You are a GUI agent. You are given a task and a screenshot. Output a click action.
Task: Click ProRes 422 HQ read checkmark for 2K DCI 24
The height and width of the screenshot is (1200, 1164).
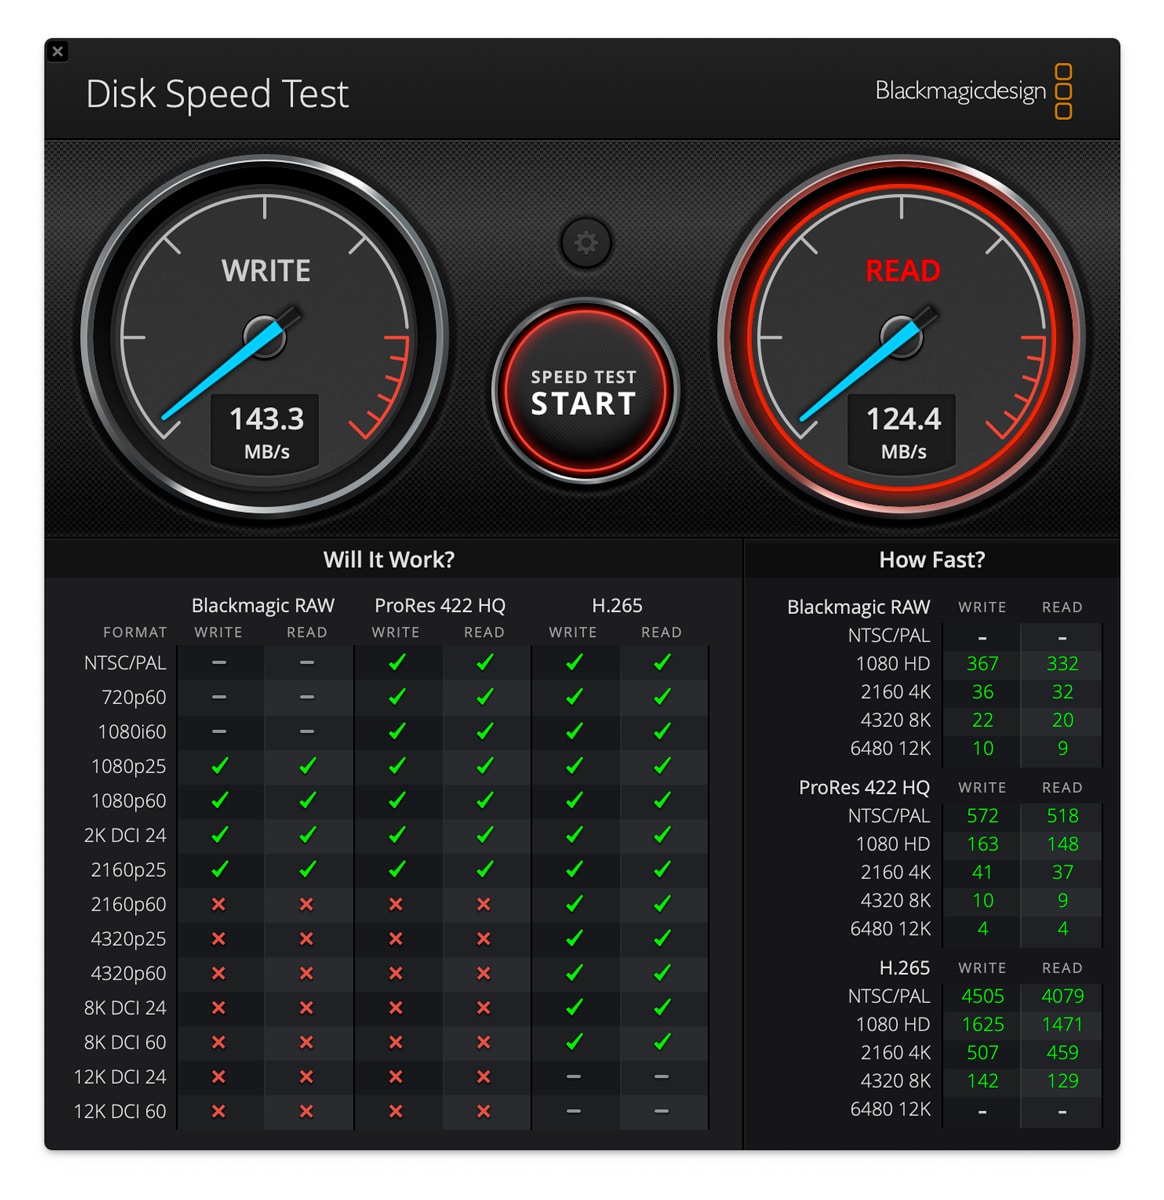(484, 835)
